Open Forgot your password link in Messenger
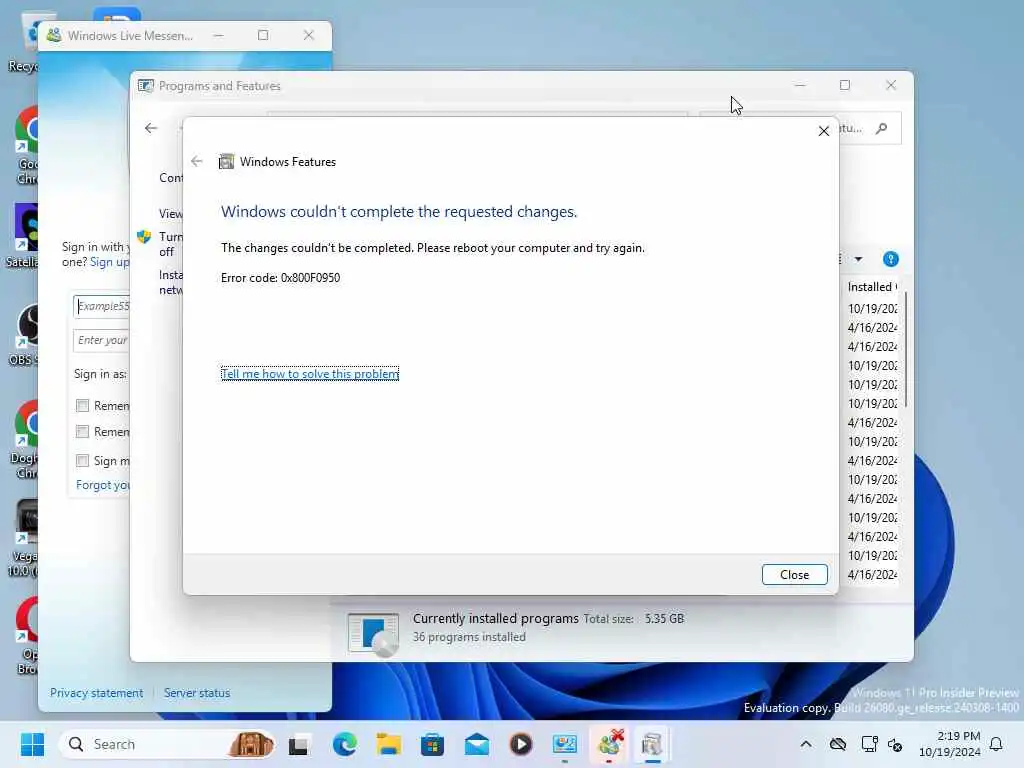Image resolution: width=1024 pixels, height=768 pixels. (x=103, y=485)
